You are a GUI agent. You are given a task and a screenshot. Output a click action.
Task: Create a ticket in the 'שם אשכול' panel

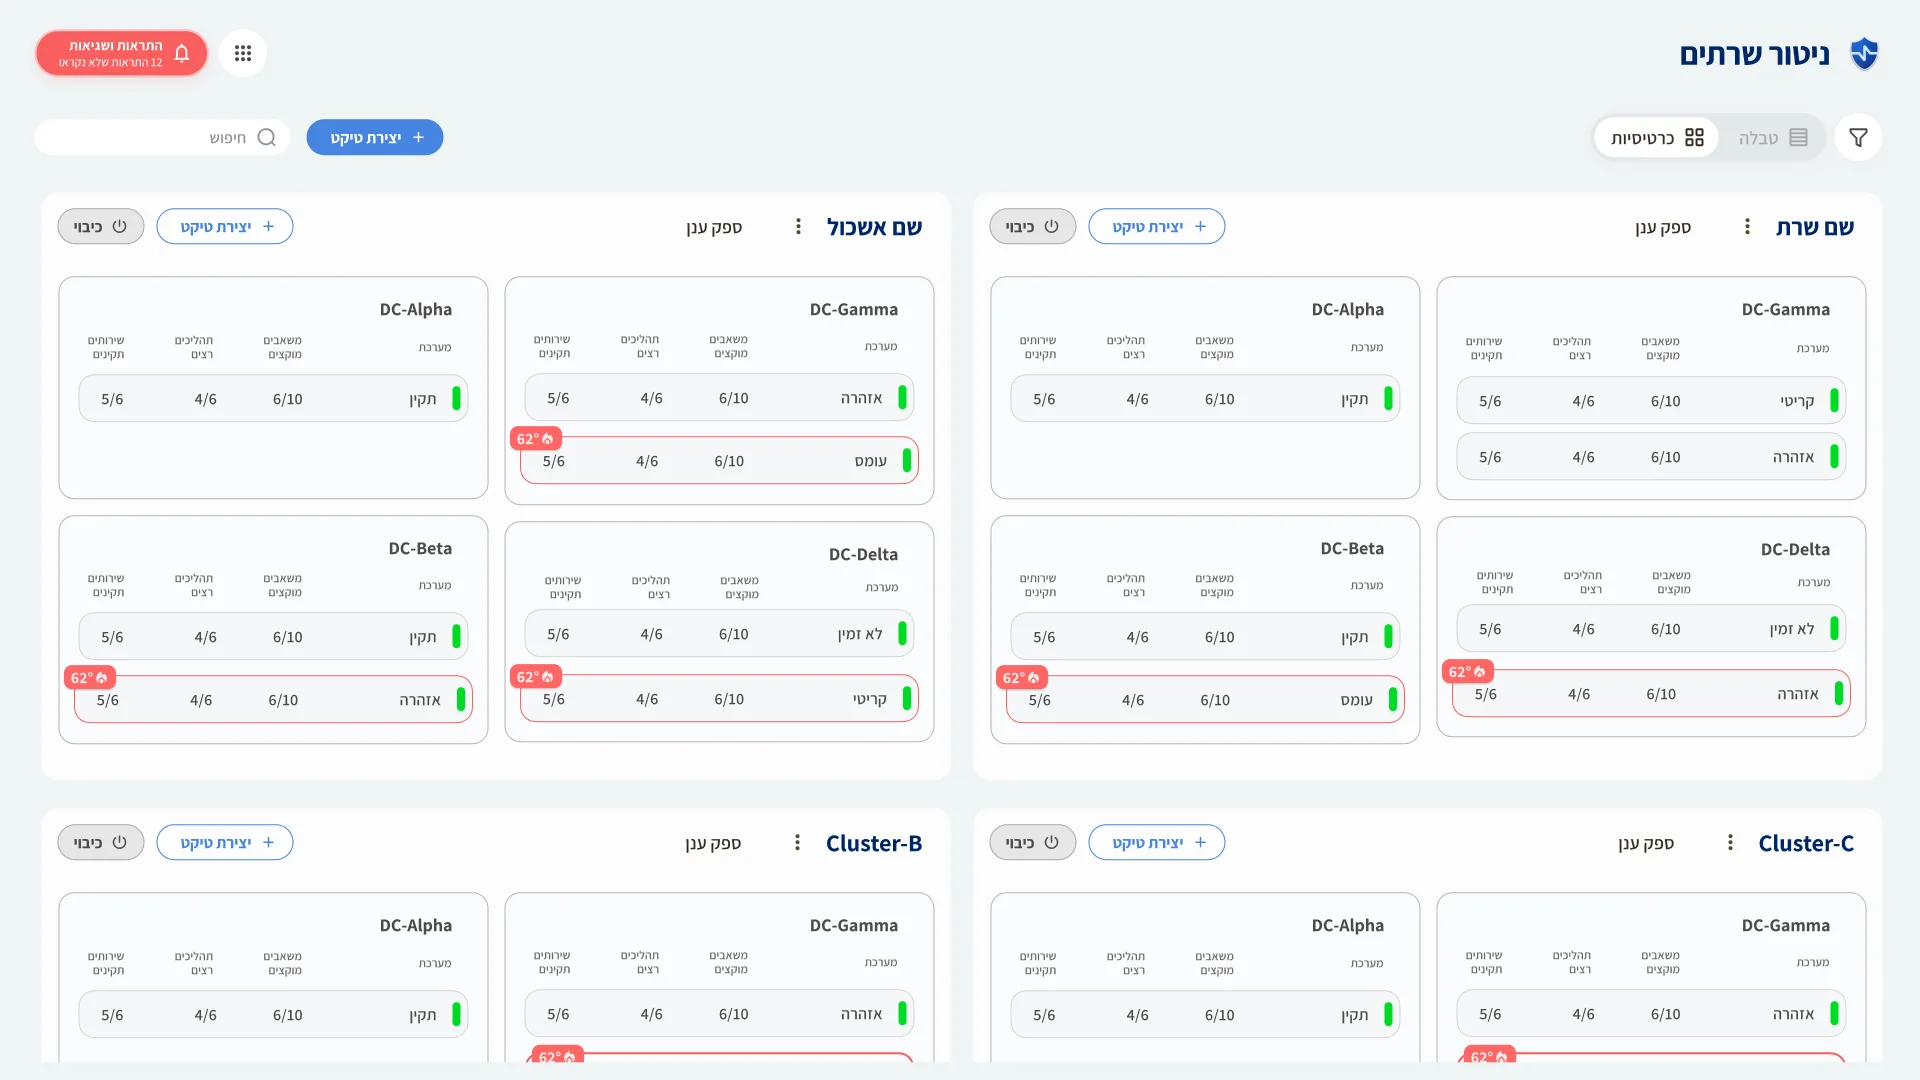click(x=225, y=227)
